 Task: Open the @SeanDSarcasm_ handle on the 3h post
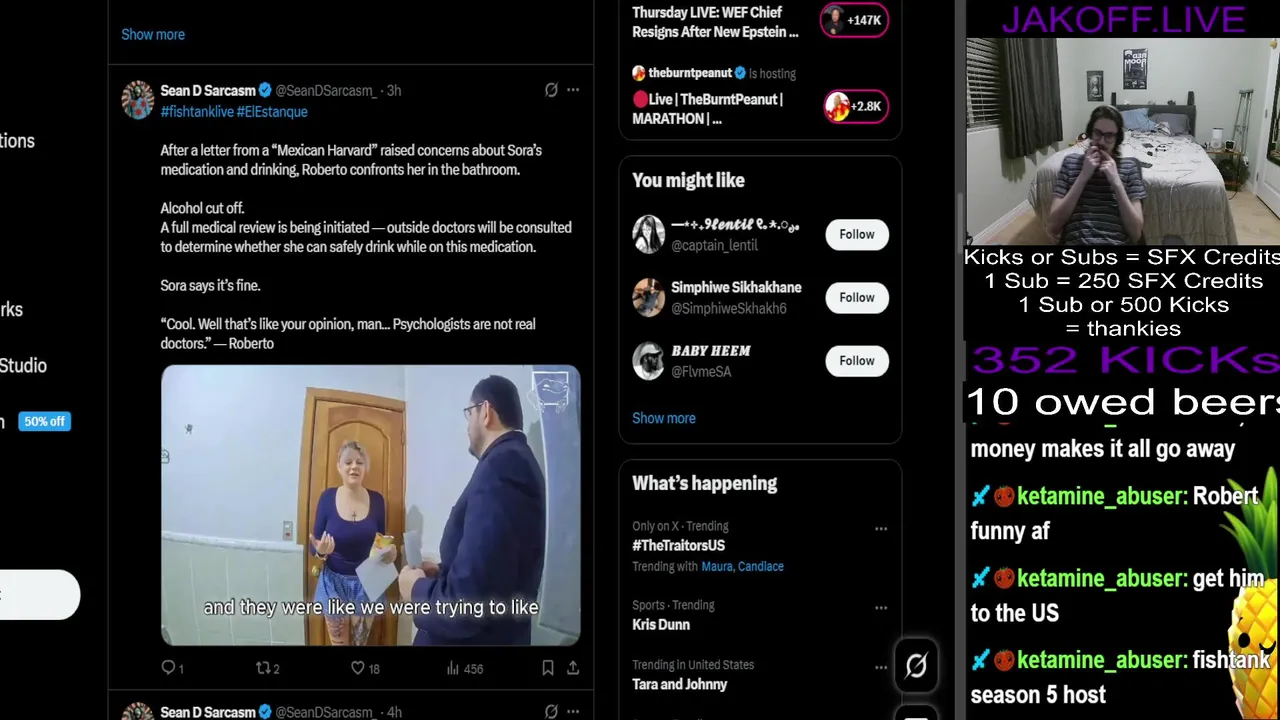[326, 90]
